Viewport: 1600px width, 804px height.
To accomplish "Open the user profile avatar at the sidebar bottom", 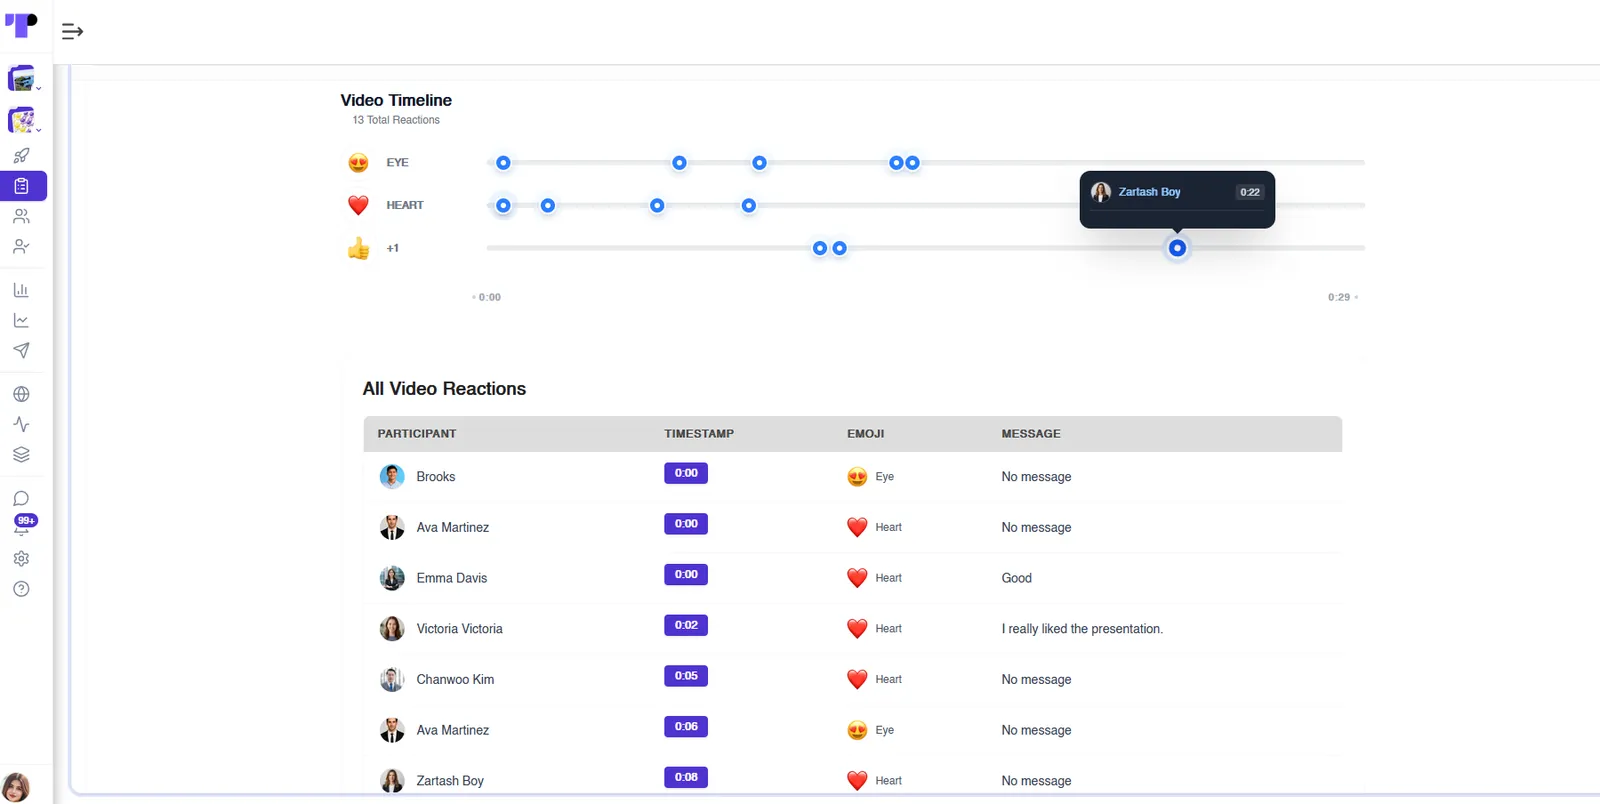I will tap(15, 787).
